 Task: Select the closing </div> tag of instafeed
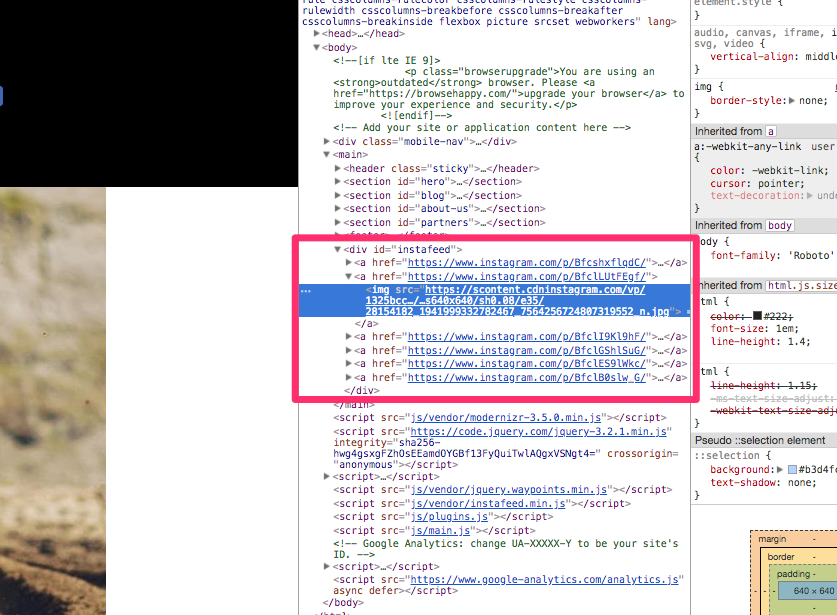(362, 390)
